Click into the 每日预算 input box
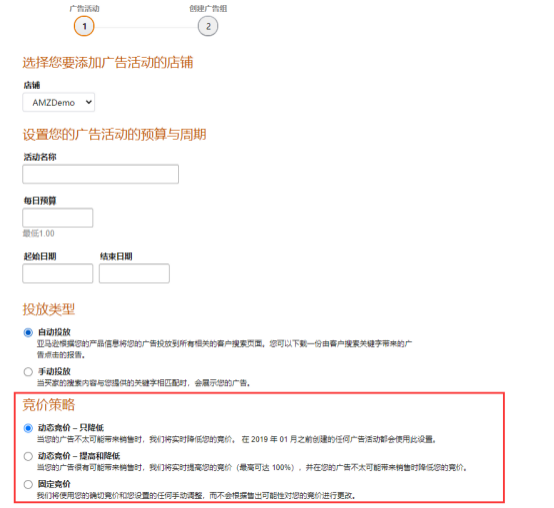This screenshot has width=554, height=508. 58,218
